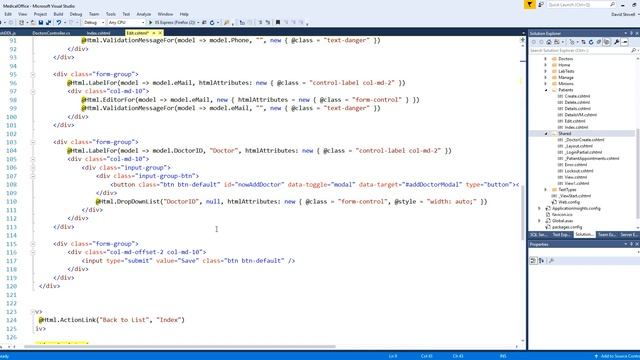Click the Quick Launch search box
640x360 pixels.
[x=581, y=4]
